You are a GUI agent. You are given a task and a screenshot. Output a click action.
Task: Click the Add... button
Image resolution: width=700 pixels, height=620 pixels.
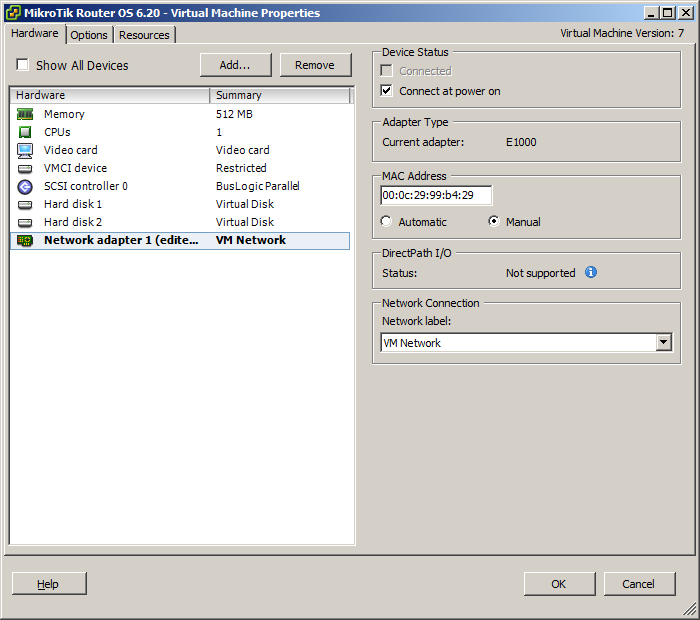pos(235,65)
